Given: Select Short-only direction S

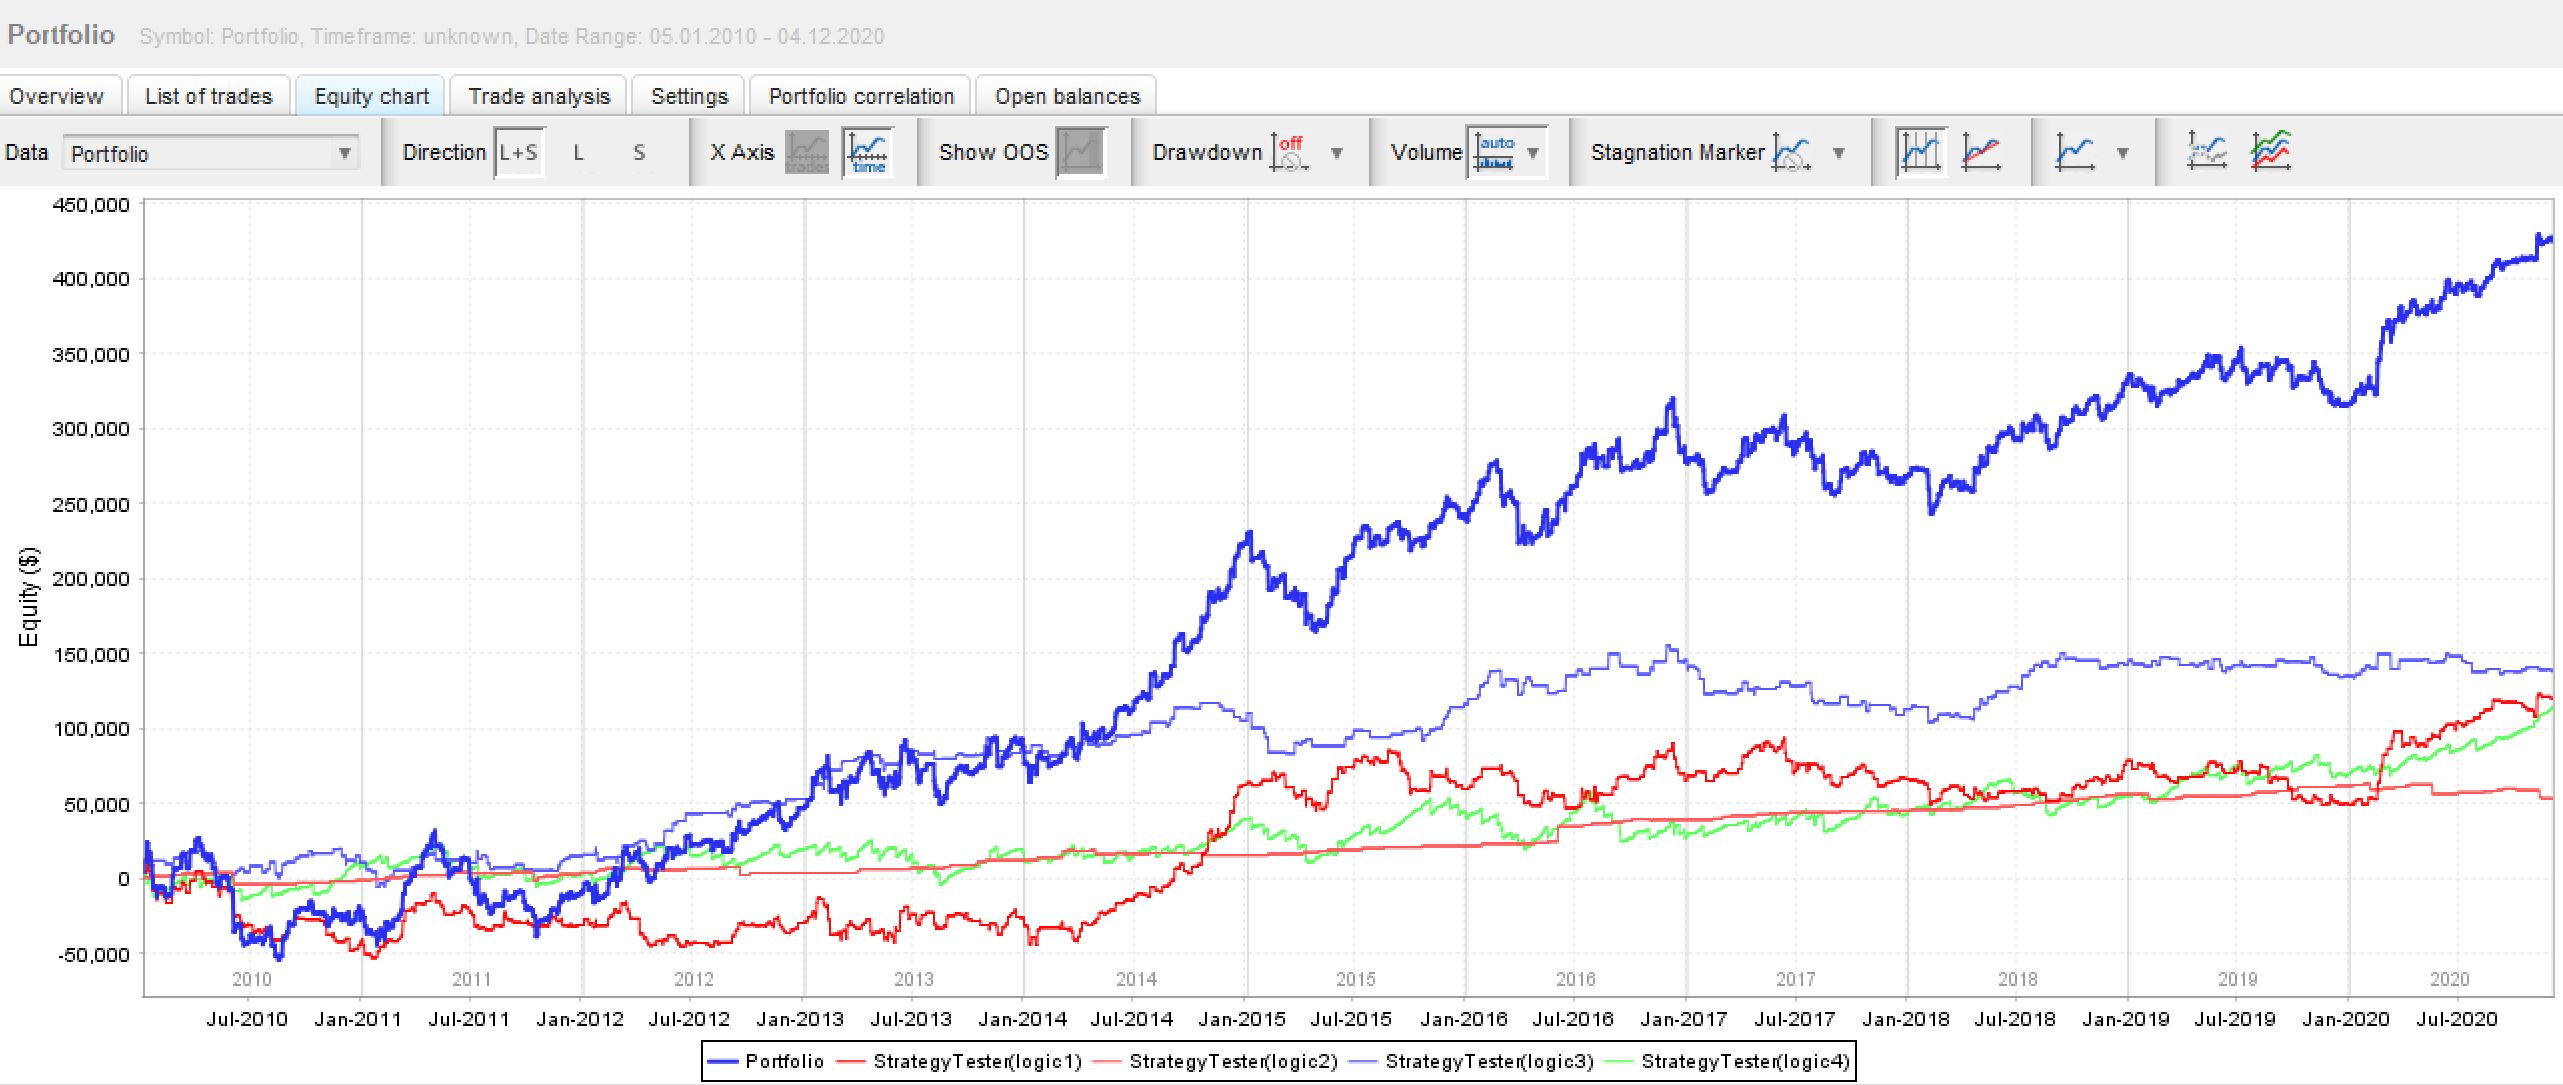Looking at the screenshot, I should point(639,153).
